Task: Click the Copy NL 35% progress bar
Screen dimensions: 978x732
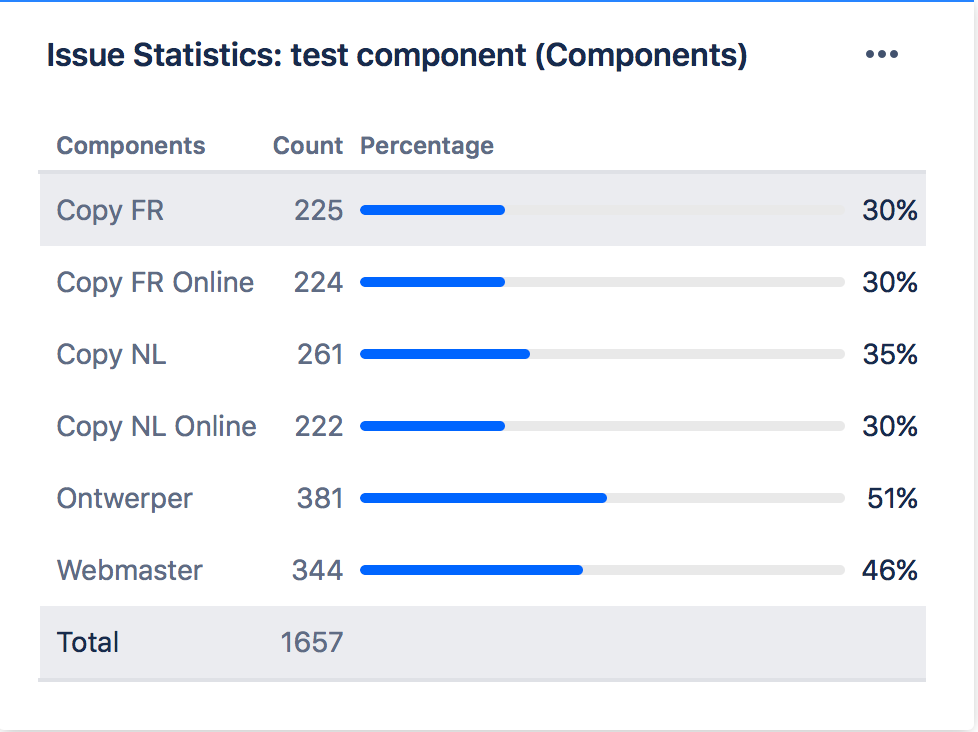Action: coord(603,354)
